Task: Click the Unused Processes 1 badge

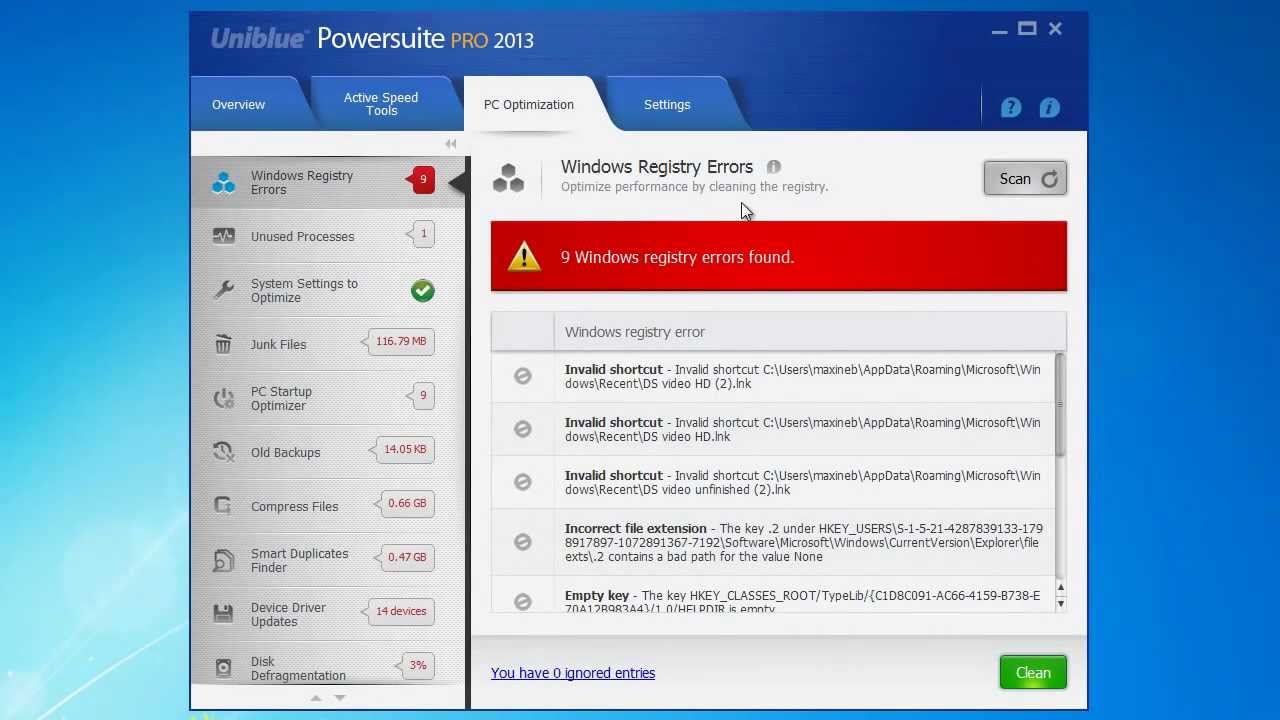Action: [421, 234]
